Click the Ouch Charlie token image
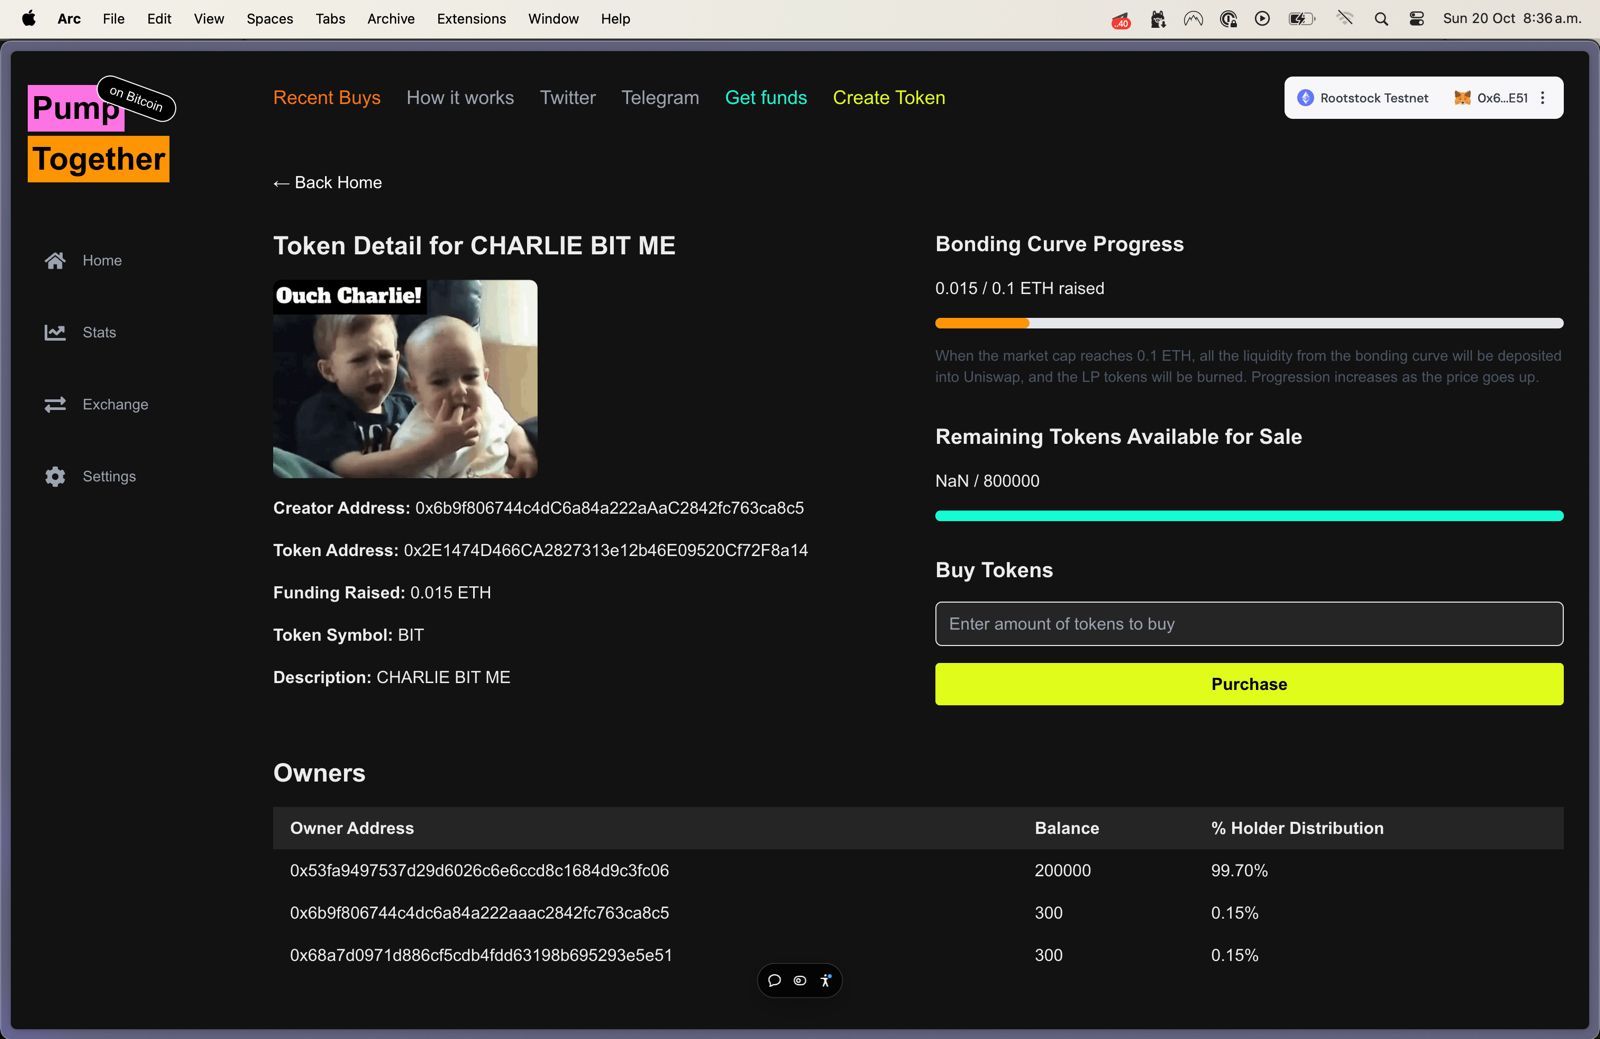The width and height of the screenshot is (1600, 1039). pyautogui.click(x=405, y=378)
